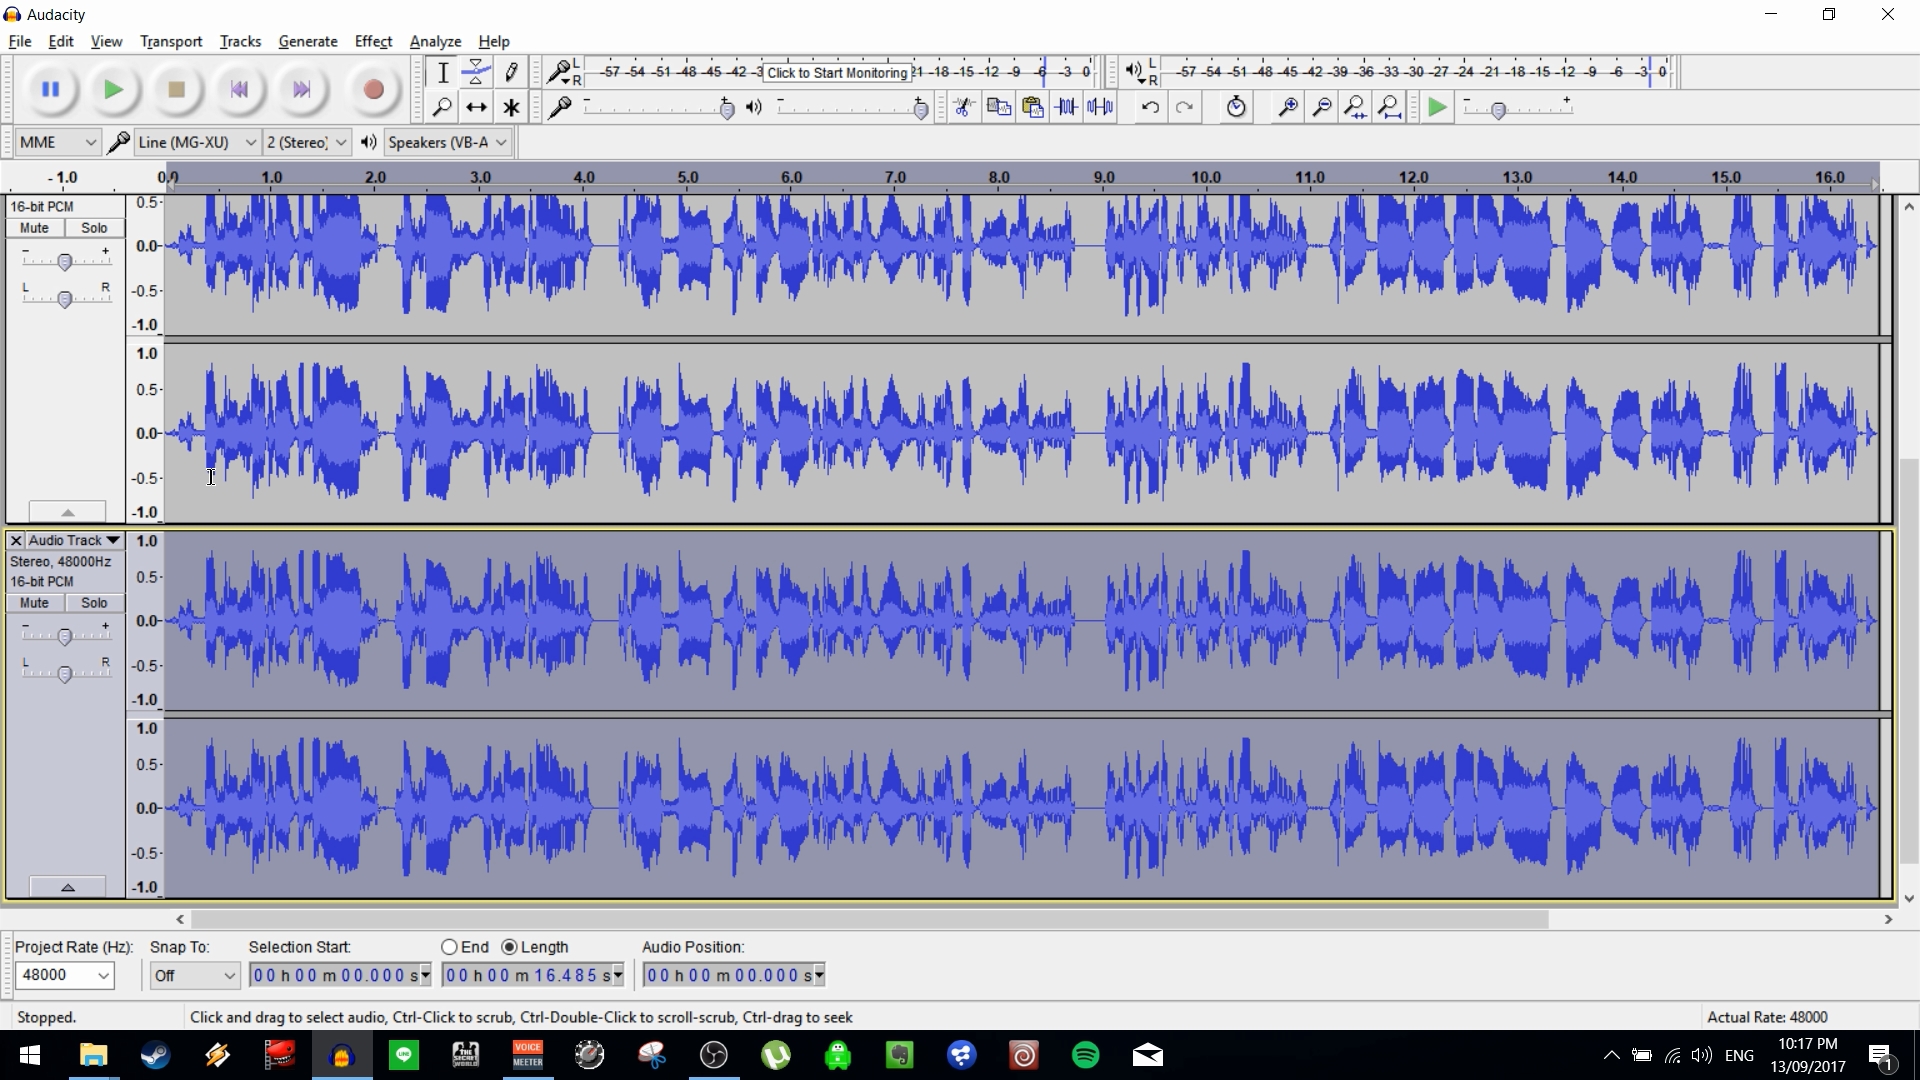1920x1080 pixels.
Task: Click the Copy toolbar icon
Action: pos(998,107)
